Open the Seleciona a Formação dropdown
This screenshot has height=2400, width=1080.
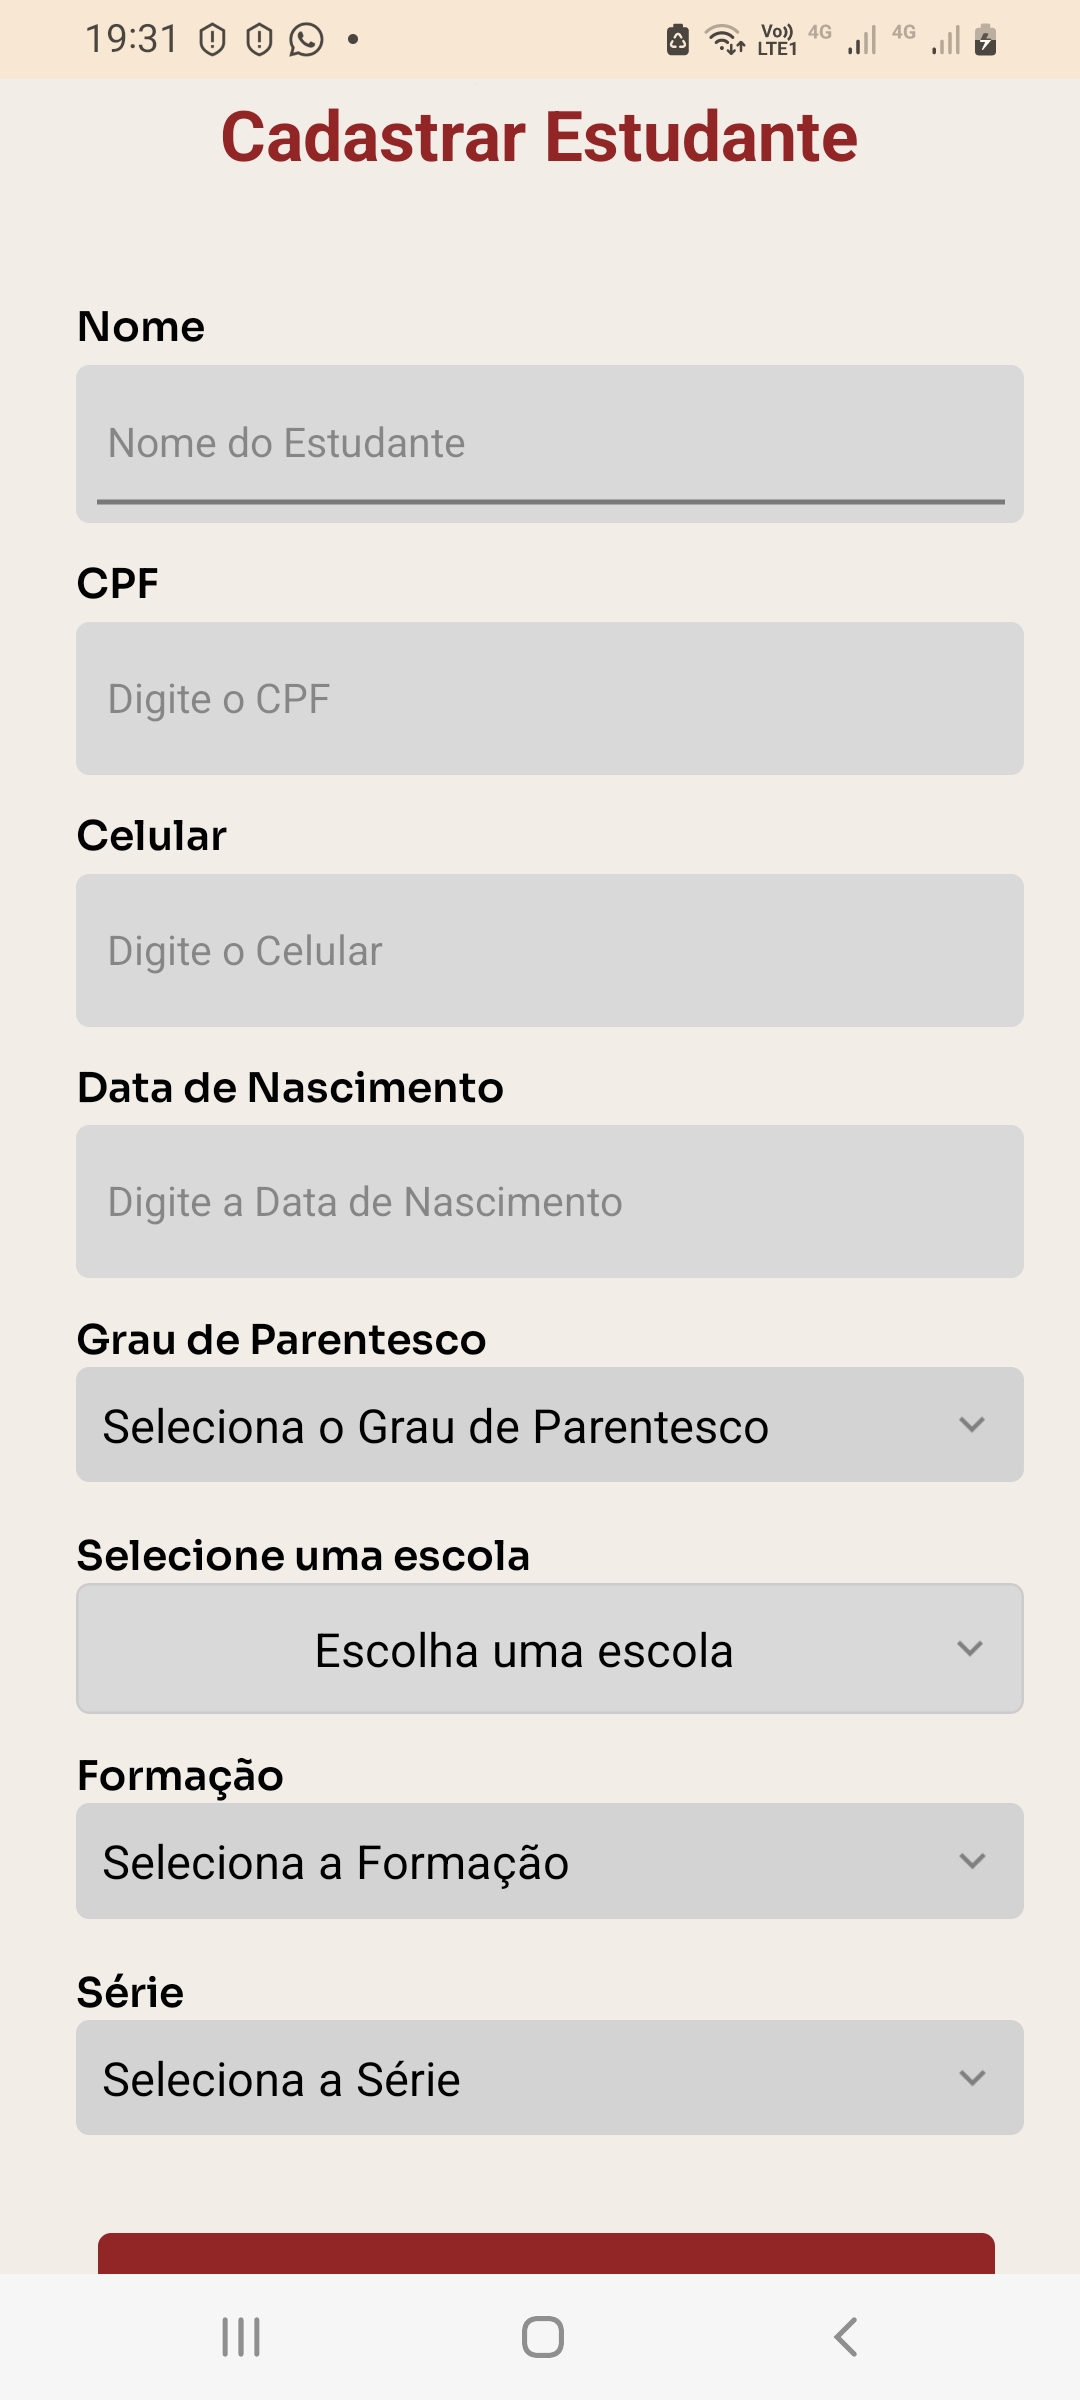(x=549, y=1861)
